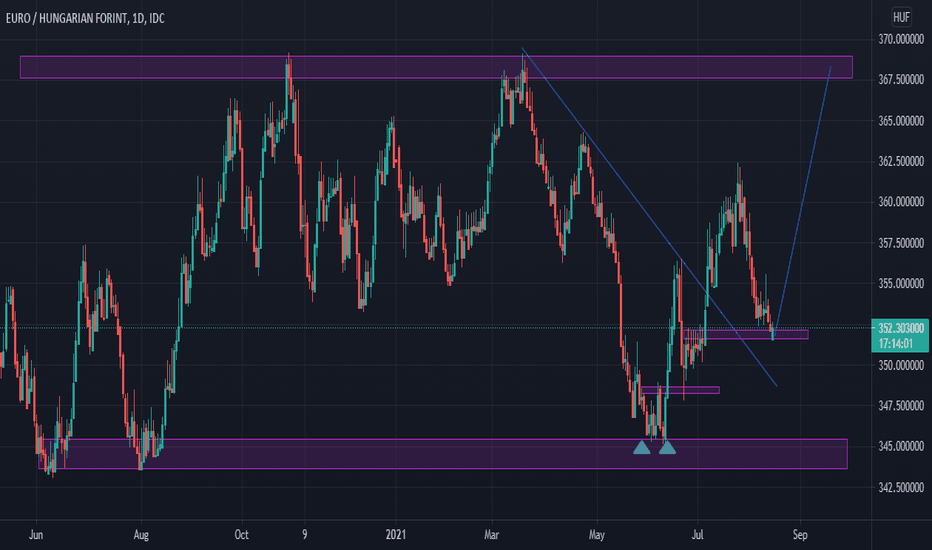Click the 2021 label on time axis

[395, 535]
